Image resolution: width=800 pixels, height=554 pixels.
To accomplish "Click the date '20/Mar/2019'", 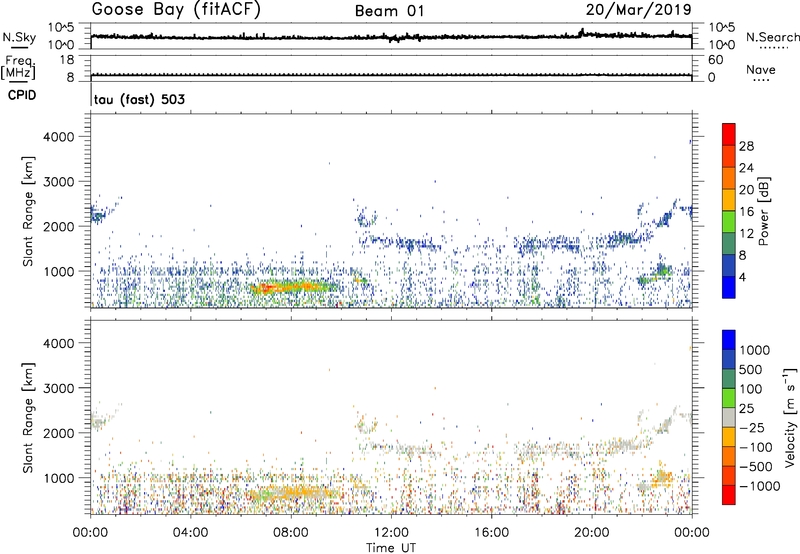I will point(638,10).
